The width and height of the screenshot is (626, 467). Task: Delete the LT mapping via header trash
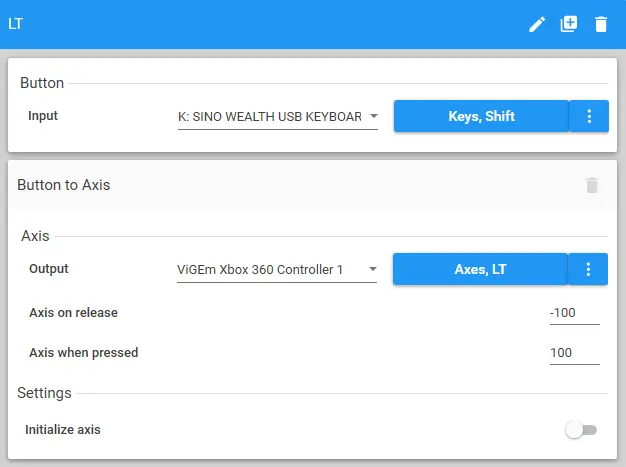pos(600,24)
